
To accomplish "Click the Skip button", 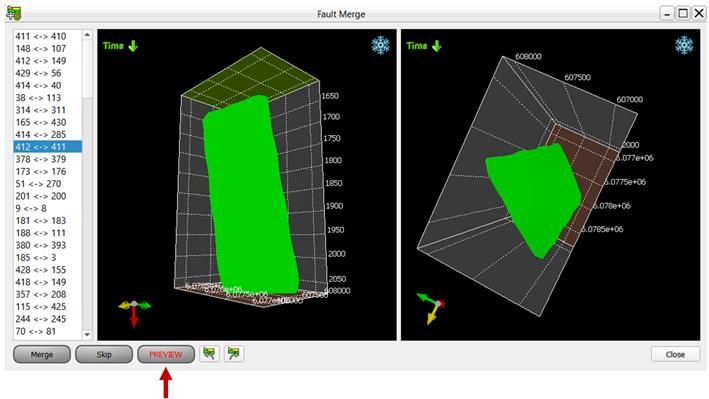I will (x=104, y=354).
